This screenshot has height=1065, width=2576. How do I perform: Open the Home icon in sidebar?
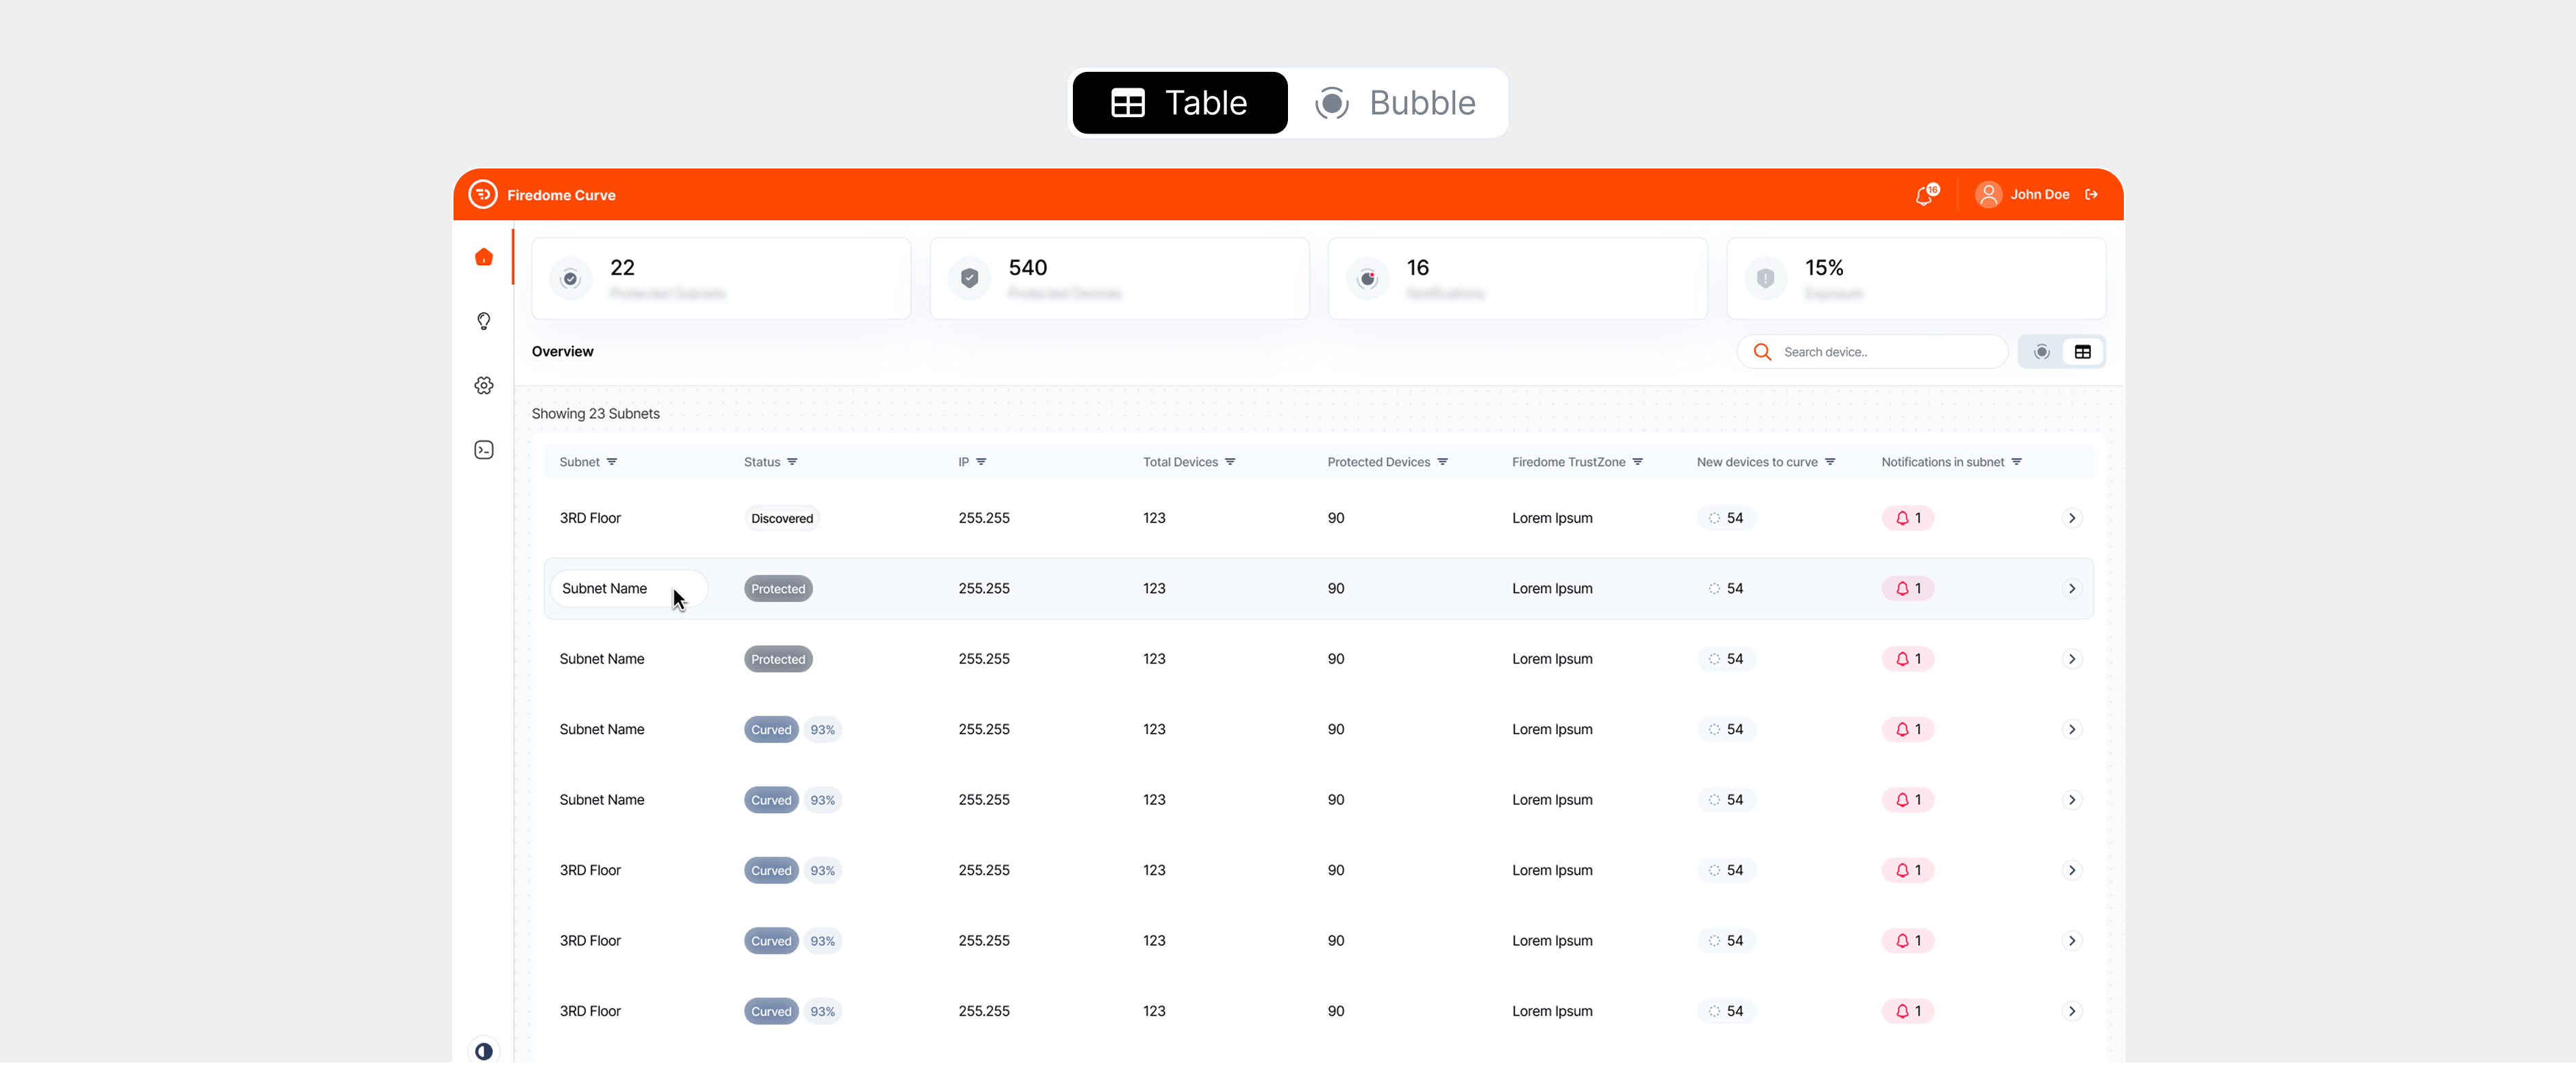[x=484, y=257]
